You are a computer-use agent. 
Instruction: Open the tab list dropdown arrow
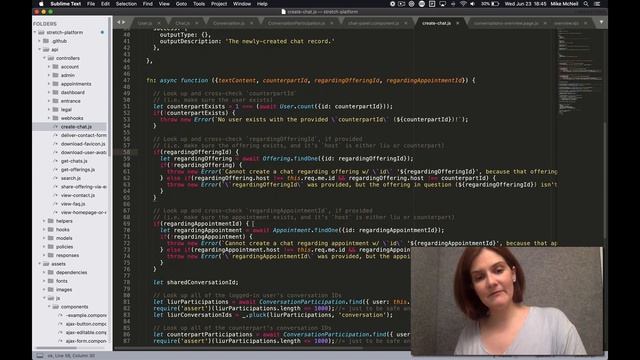point(601,22)
